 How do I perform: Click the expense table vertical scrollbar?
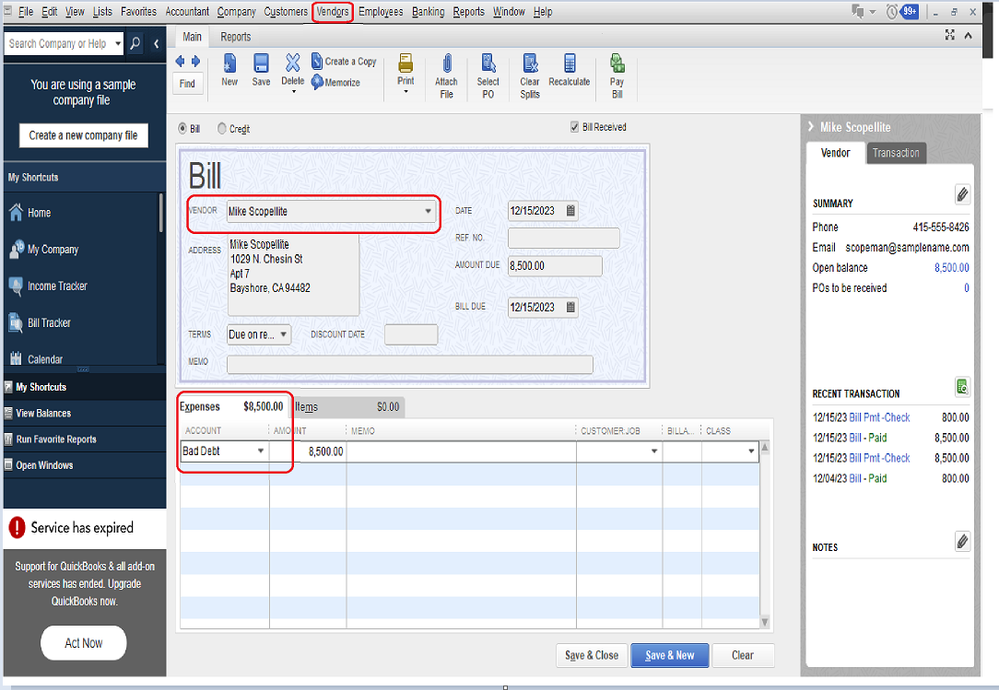pyautogui.click(x=765, y=534)
